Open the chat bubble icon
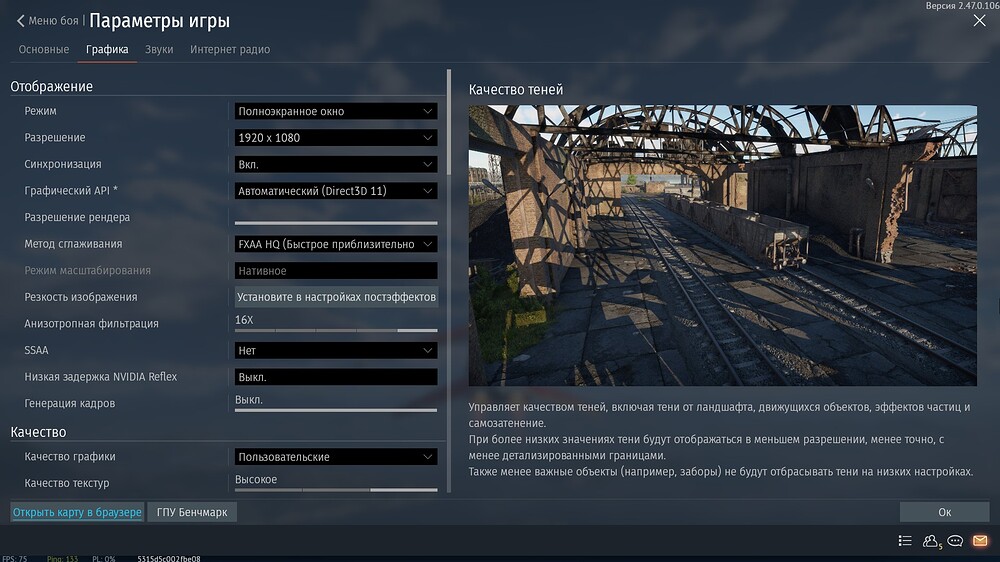The image size is (1000, 562). click(x=955, y=541)
